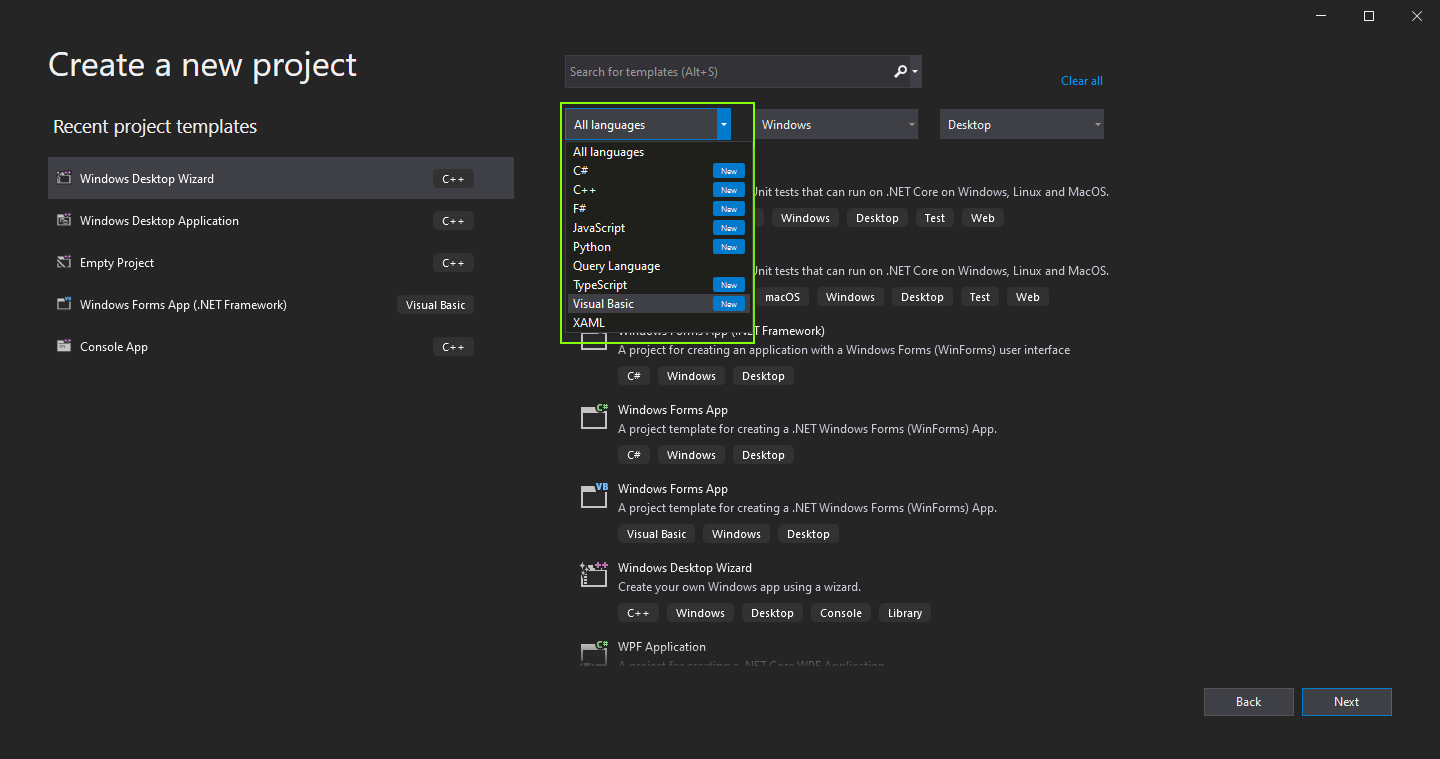Choose C# from the language list

657,171
